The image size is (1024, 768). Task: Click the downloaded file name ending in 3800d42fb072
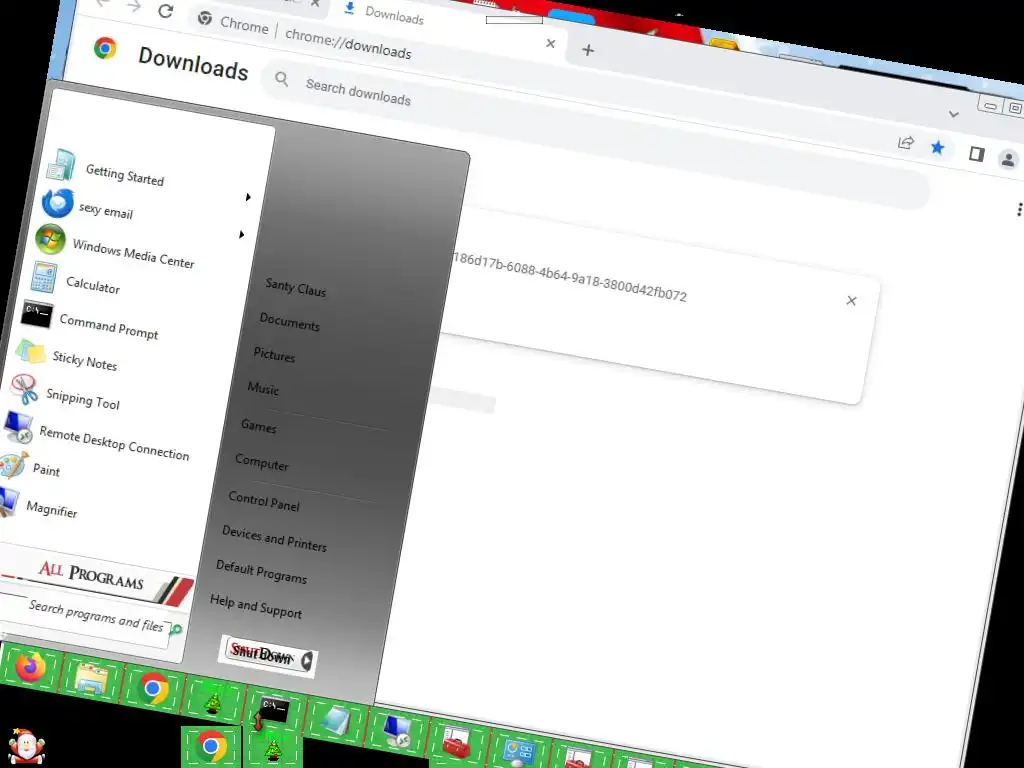[x=569, y=278]
